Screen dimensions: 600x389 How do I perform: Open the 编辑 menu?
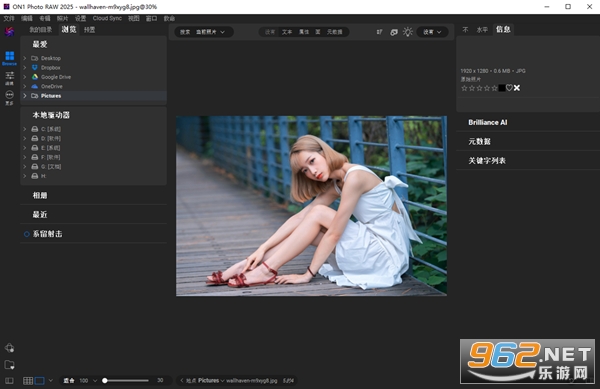27,18
